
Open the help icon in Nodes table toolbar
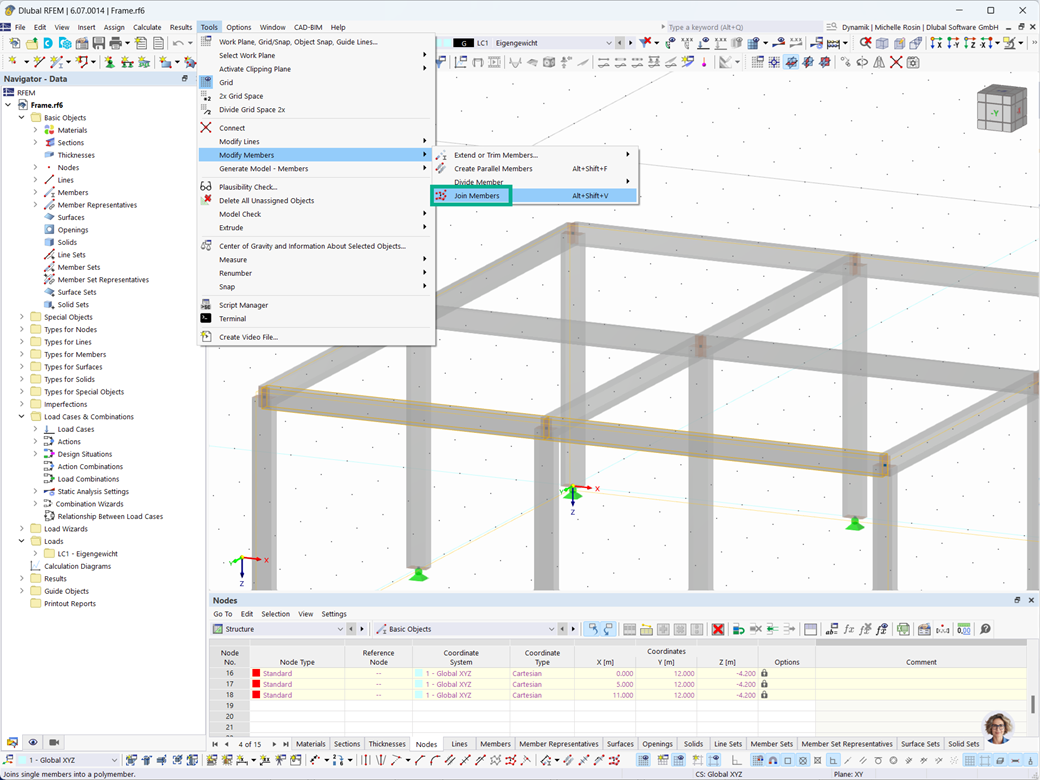pos(986,629)
